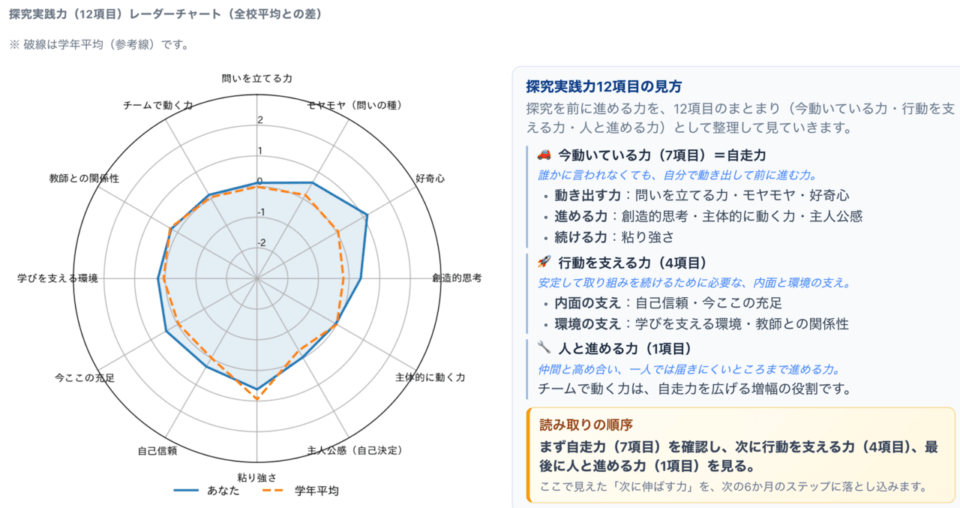Select the 好奇心 axis label on radar chart
This screenshot has height=508, width=960.
point(429,178)
